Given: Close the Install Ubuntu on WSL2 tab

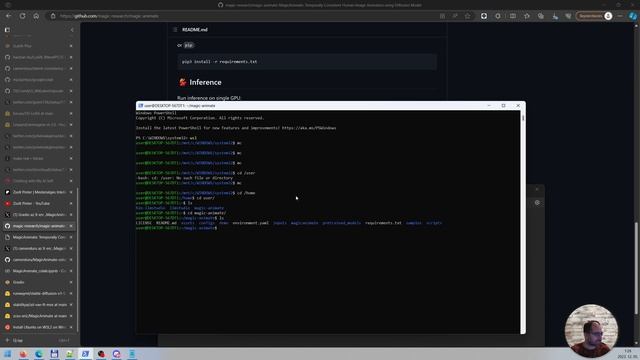Looking at the screenshot, I should [x=71, y=327].
